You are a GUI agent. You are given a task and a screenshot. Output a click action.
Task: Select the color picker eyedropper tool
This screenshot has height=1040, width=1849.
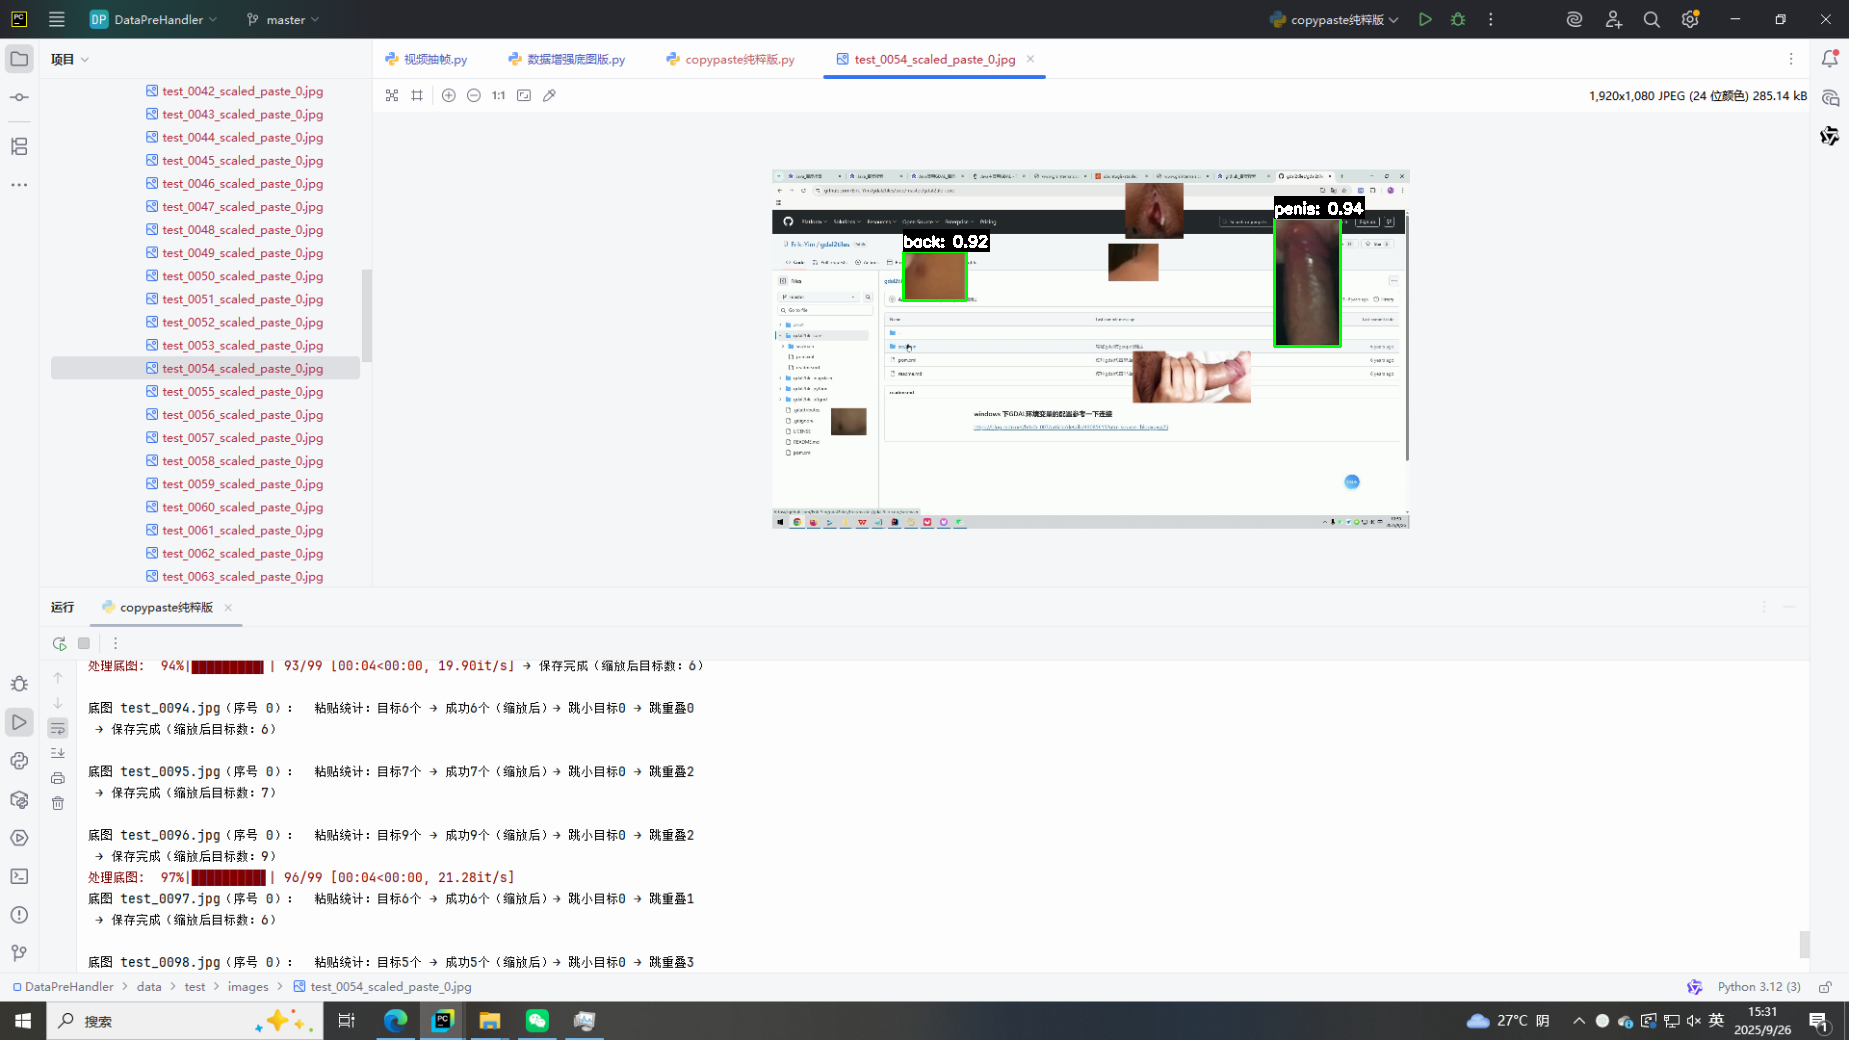(x=549, y=95)
